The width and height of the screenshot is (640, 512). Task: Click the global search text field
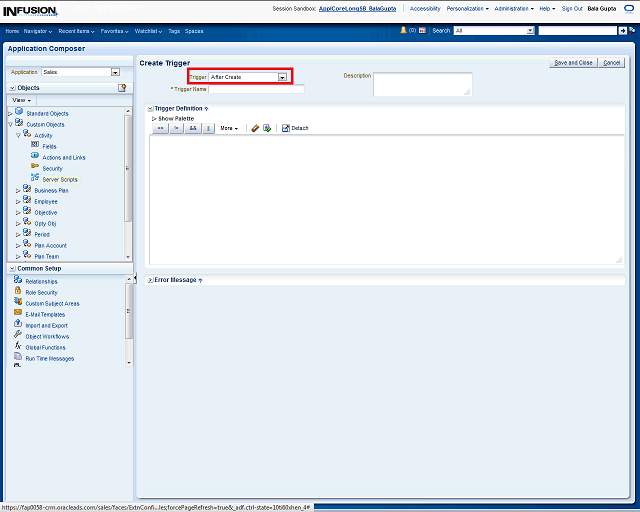pos(578,31)
